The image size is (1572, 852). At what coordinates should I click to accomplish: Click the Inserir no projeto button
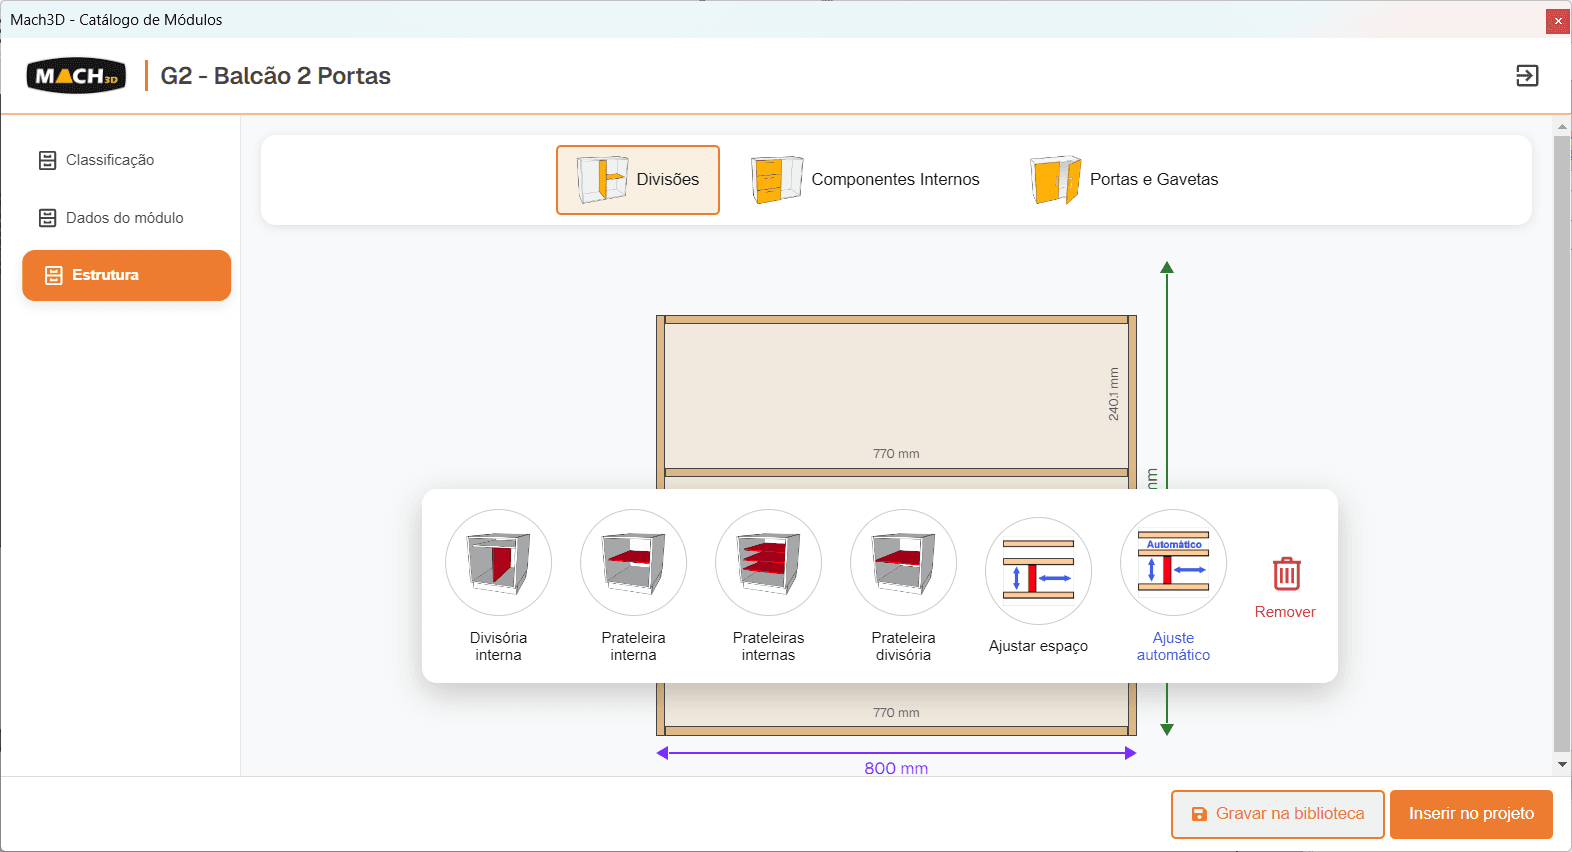[1471, 814]
